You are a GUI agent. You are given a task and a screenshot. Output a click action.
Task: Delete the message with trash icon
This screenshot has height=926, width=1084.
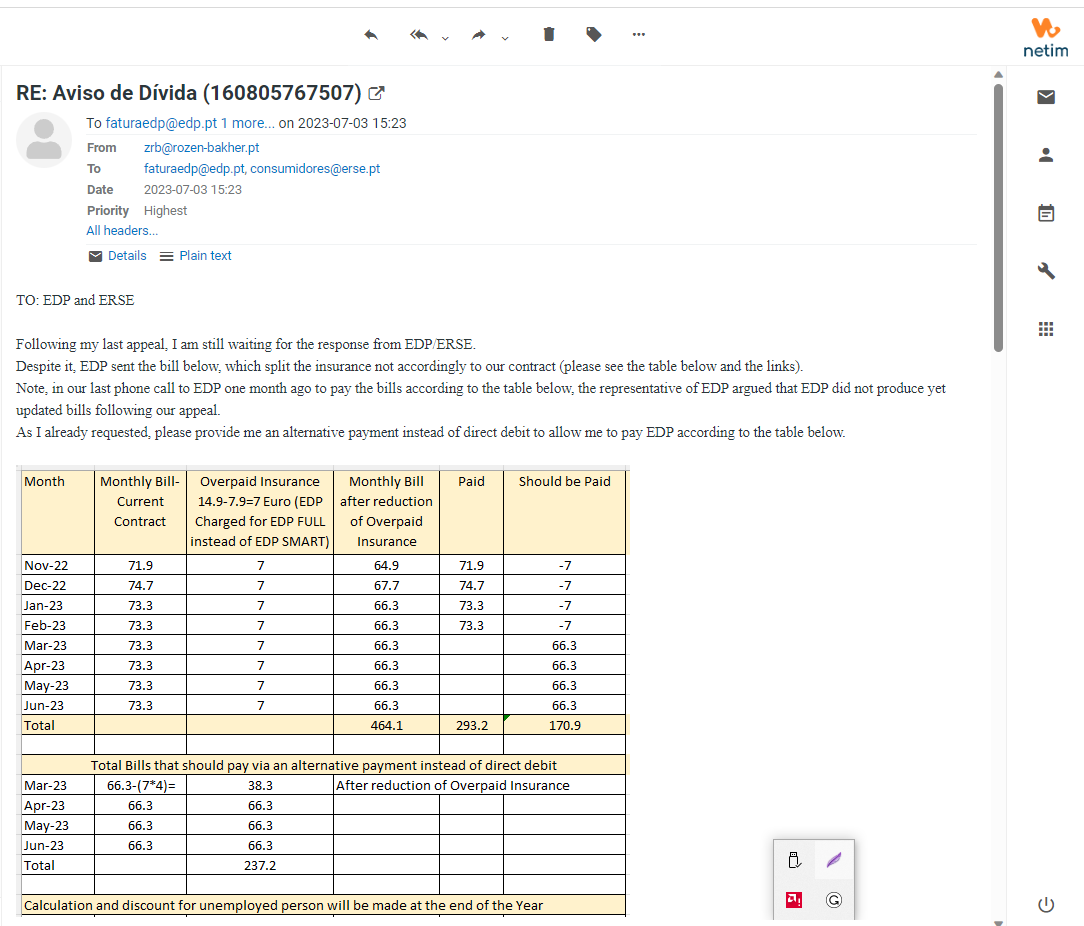click(549, 34)
